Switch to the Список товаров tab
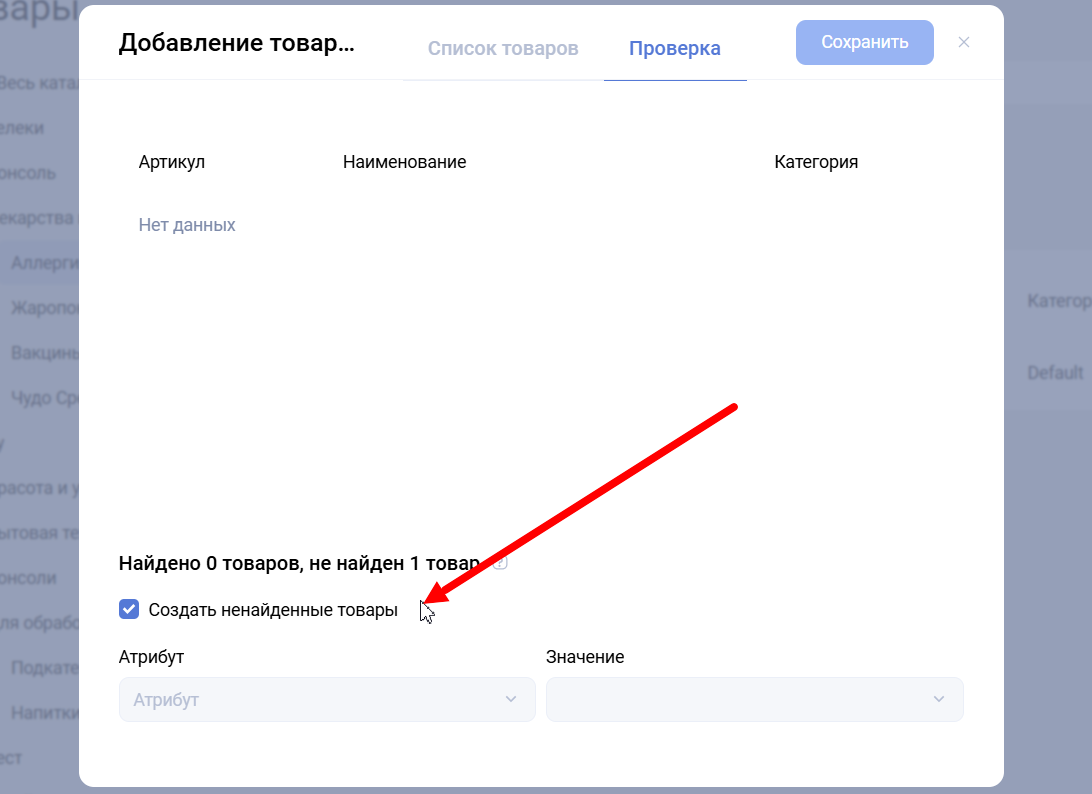This screenshot has width=1092, height=794. (x=503, y=48)
